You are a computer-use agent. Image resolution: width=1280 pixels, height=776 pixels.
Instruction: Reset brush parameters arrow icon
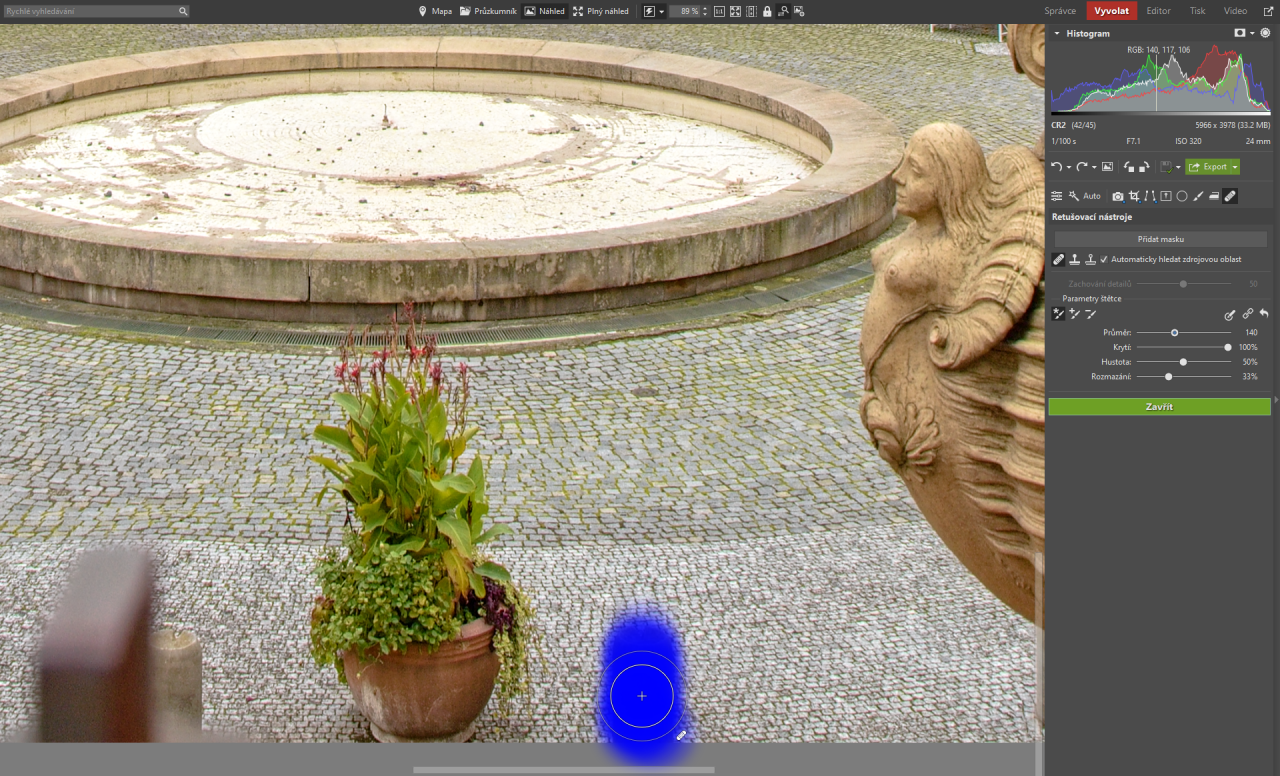1264,314
